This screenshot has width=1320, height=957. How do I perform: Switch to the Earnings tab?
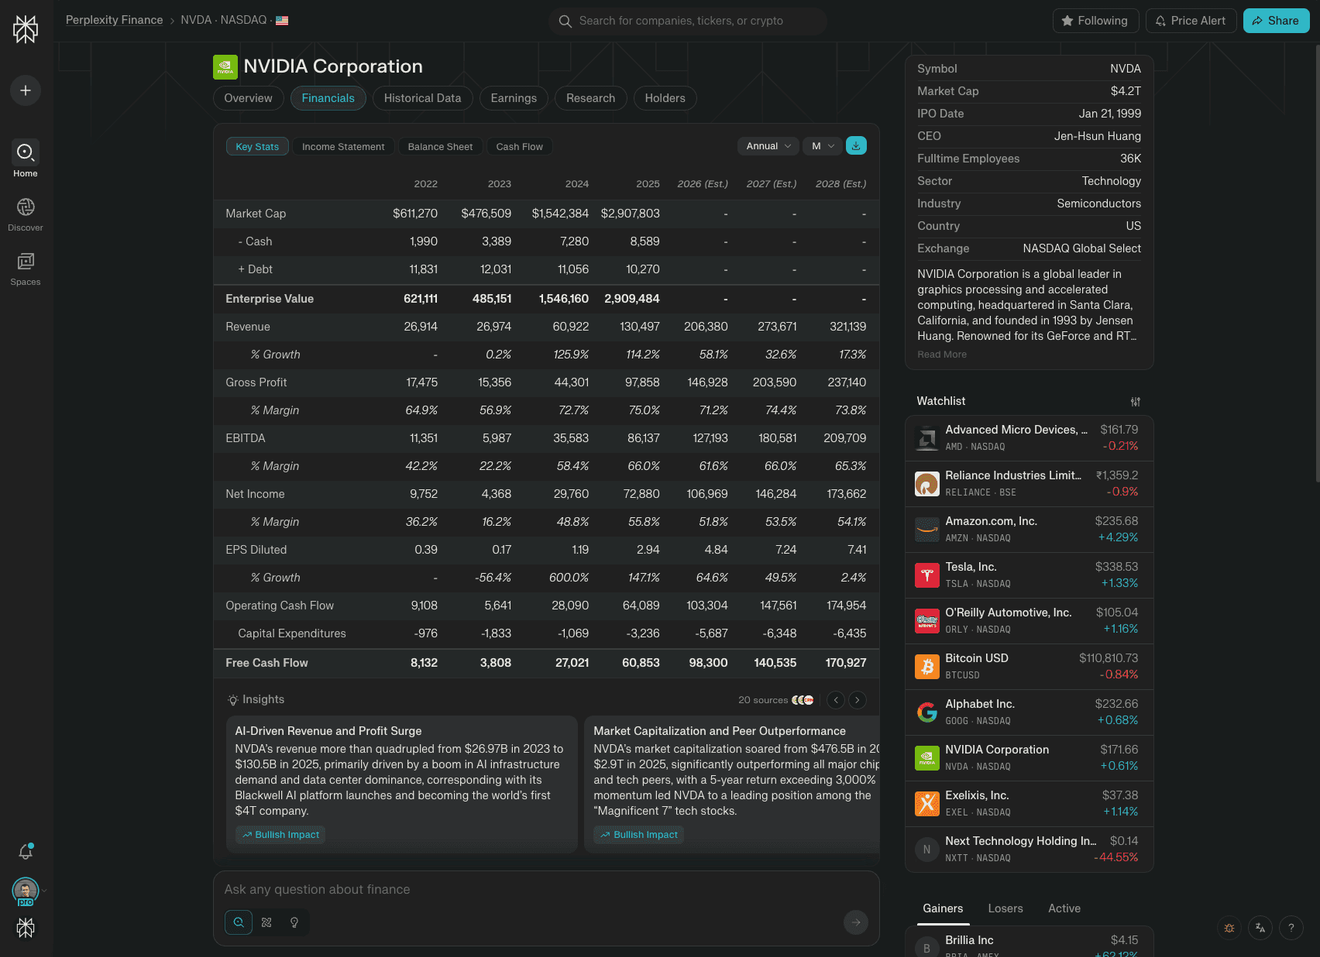click(x=514, y=98)
